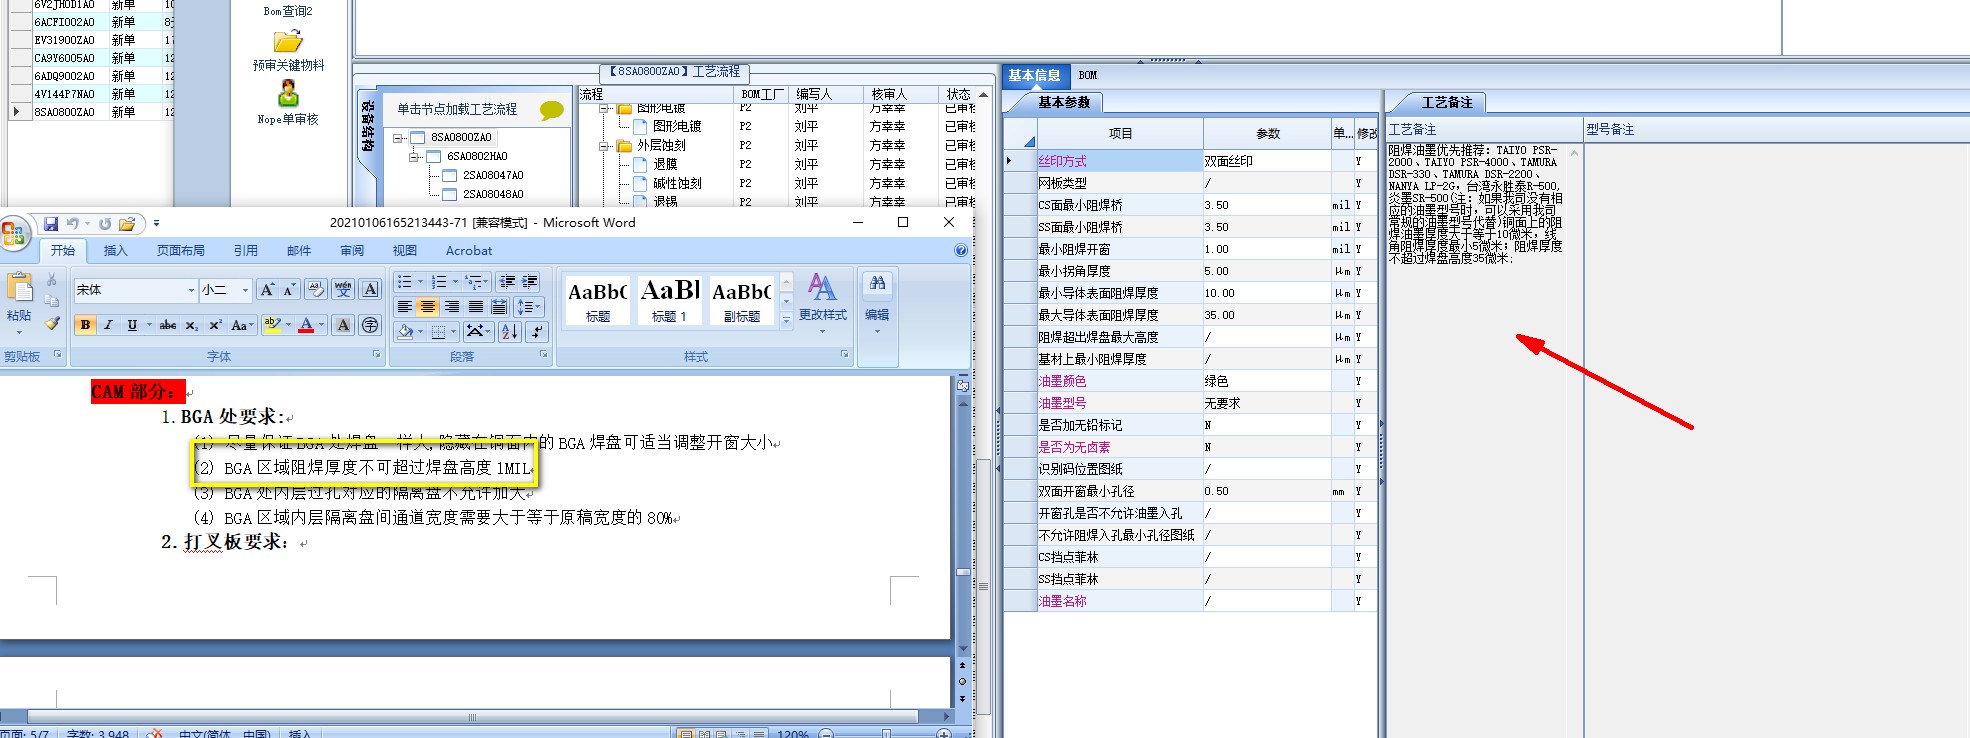This screenshot has height=738, width=1970.
Task: Show or hide paragraph marks
Action: pyautogui.click(x=537, y=331)
